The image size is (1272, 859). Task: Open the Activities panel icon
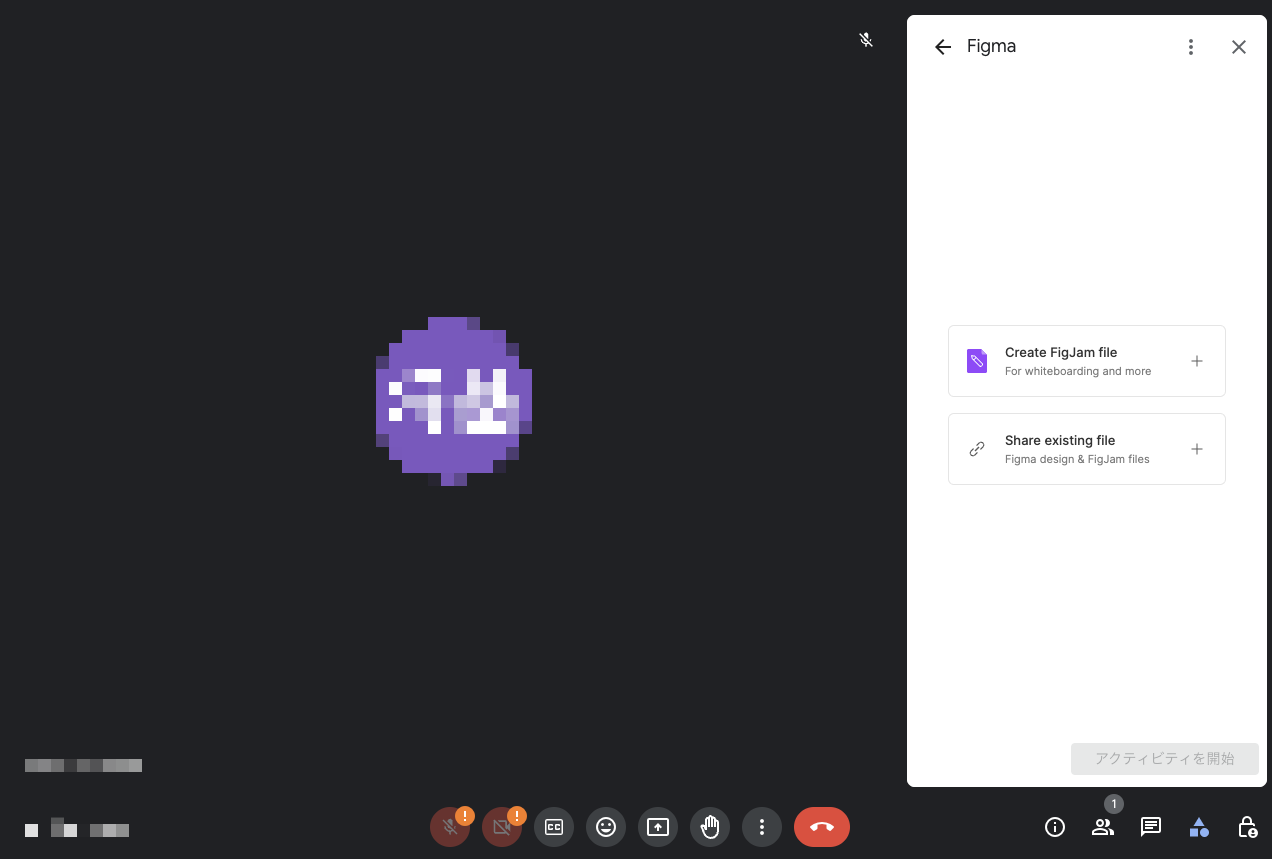1199,827
